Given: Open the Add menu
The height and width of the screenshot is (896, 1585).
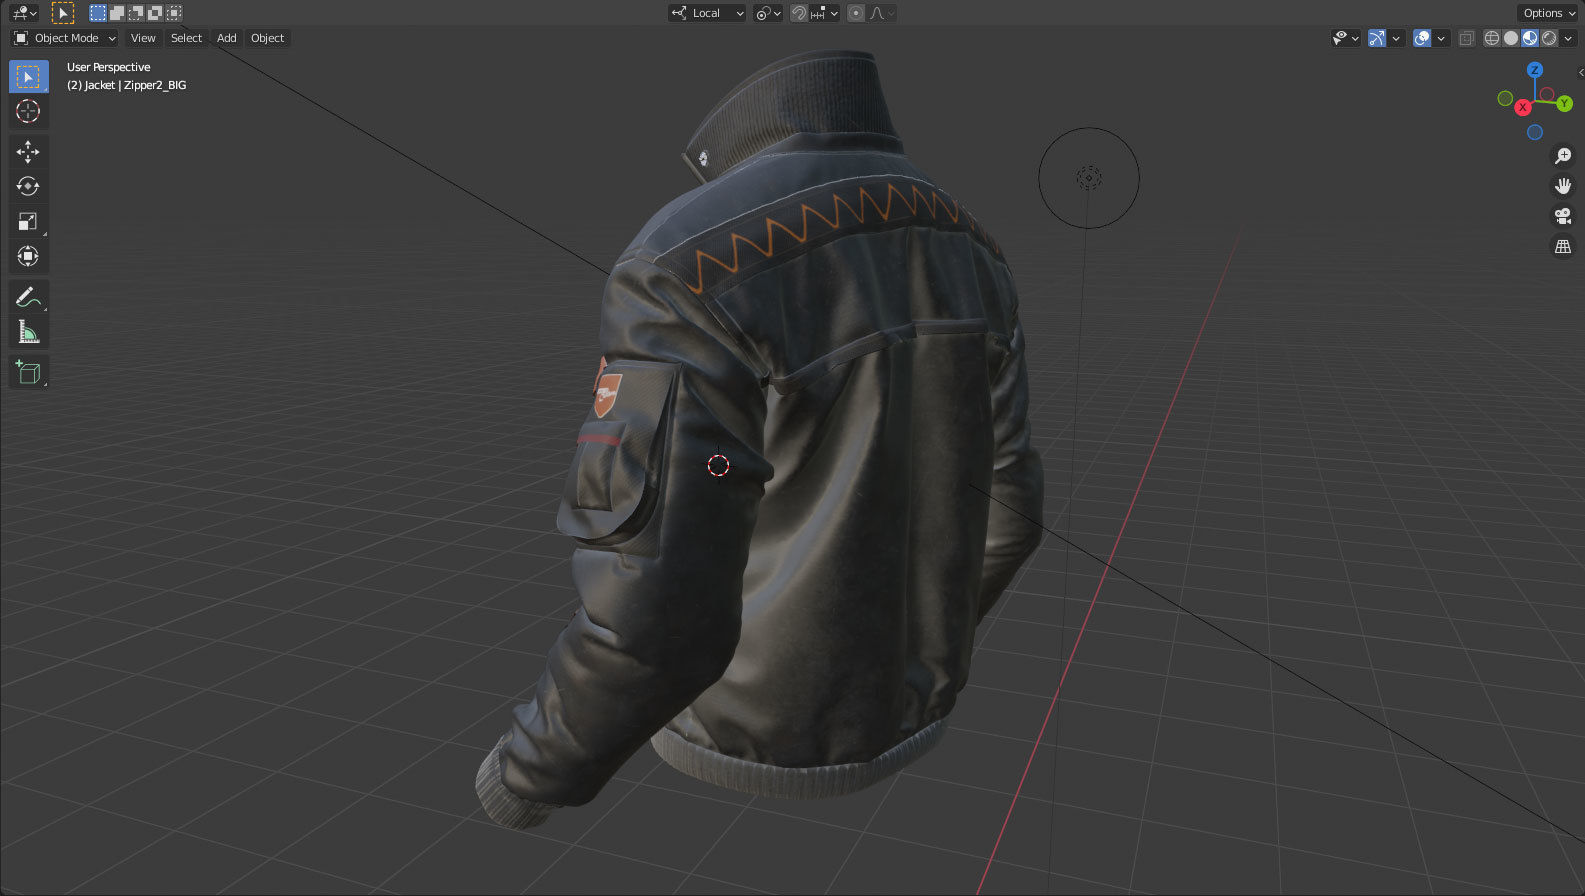Looking at the screenshot, I should 227,38.
